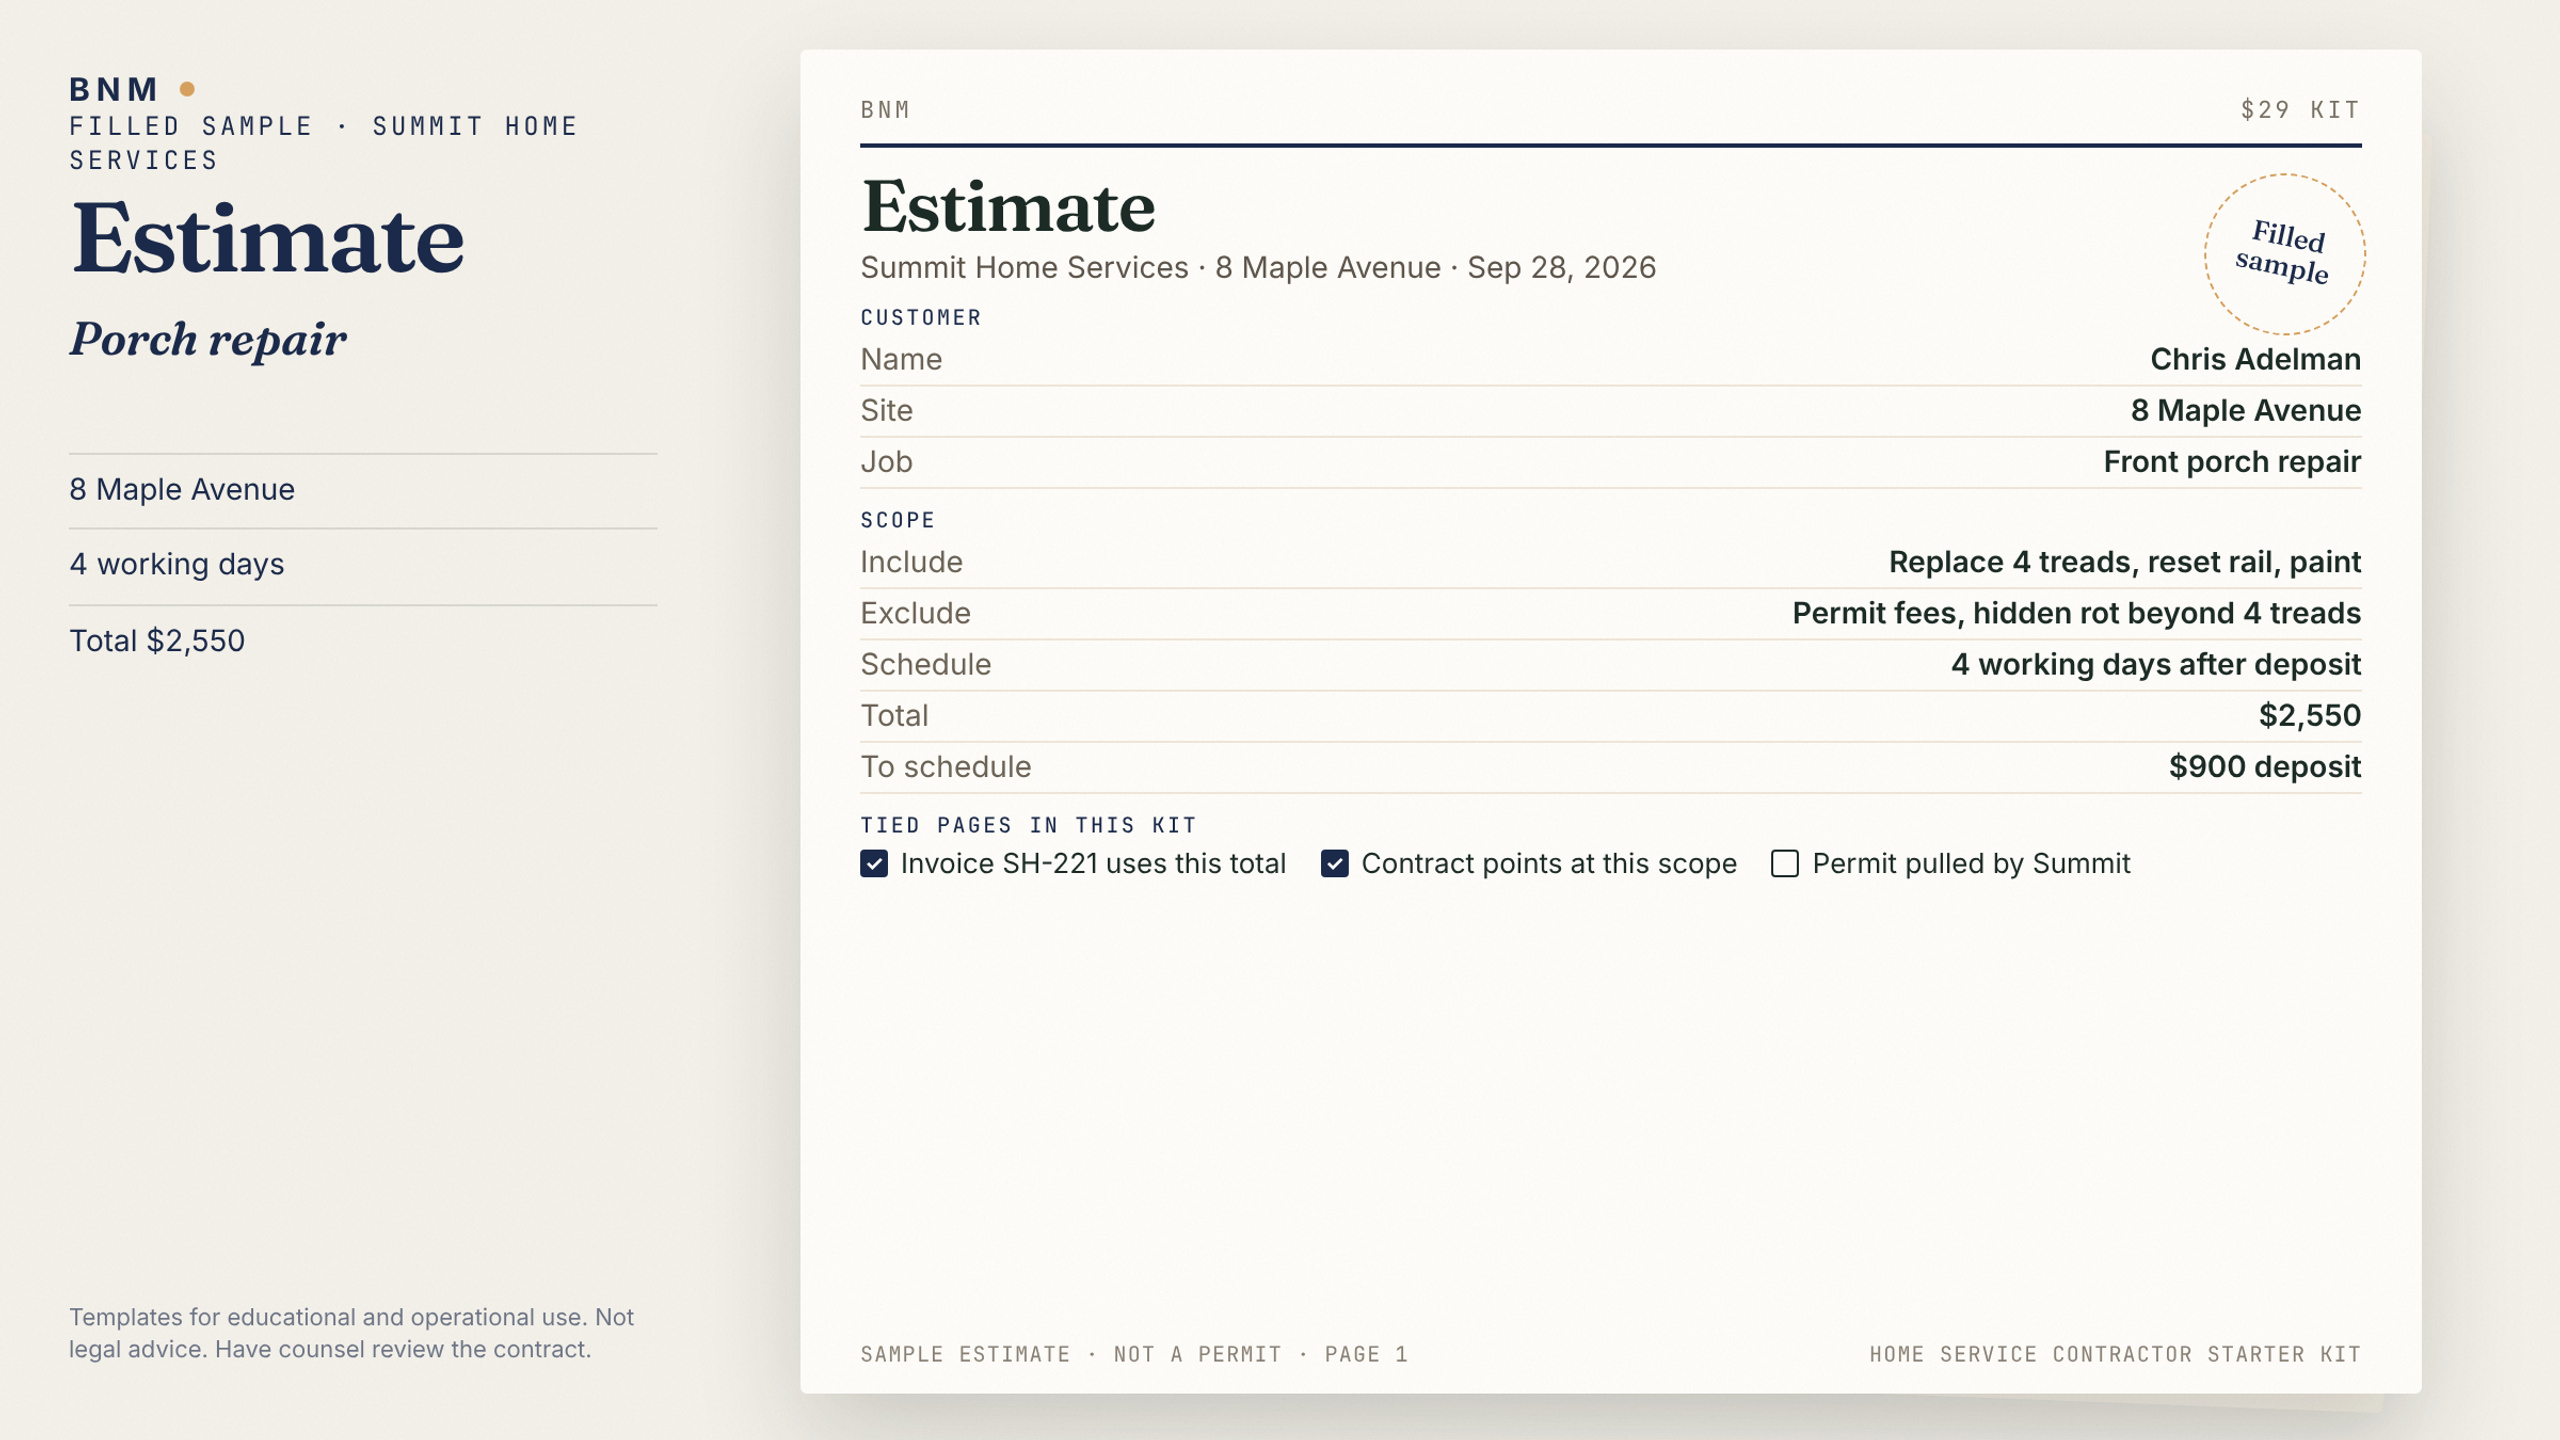Click the Filled sample circular stamp
The image size is (2560, 1440).
pyautogui.click(x=2284, y=254)
